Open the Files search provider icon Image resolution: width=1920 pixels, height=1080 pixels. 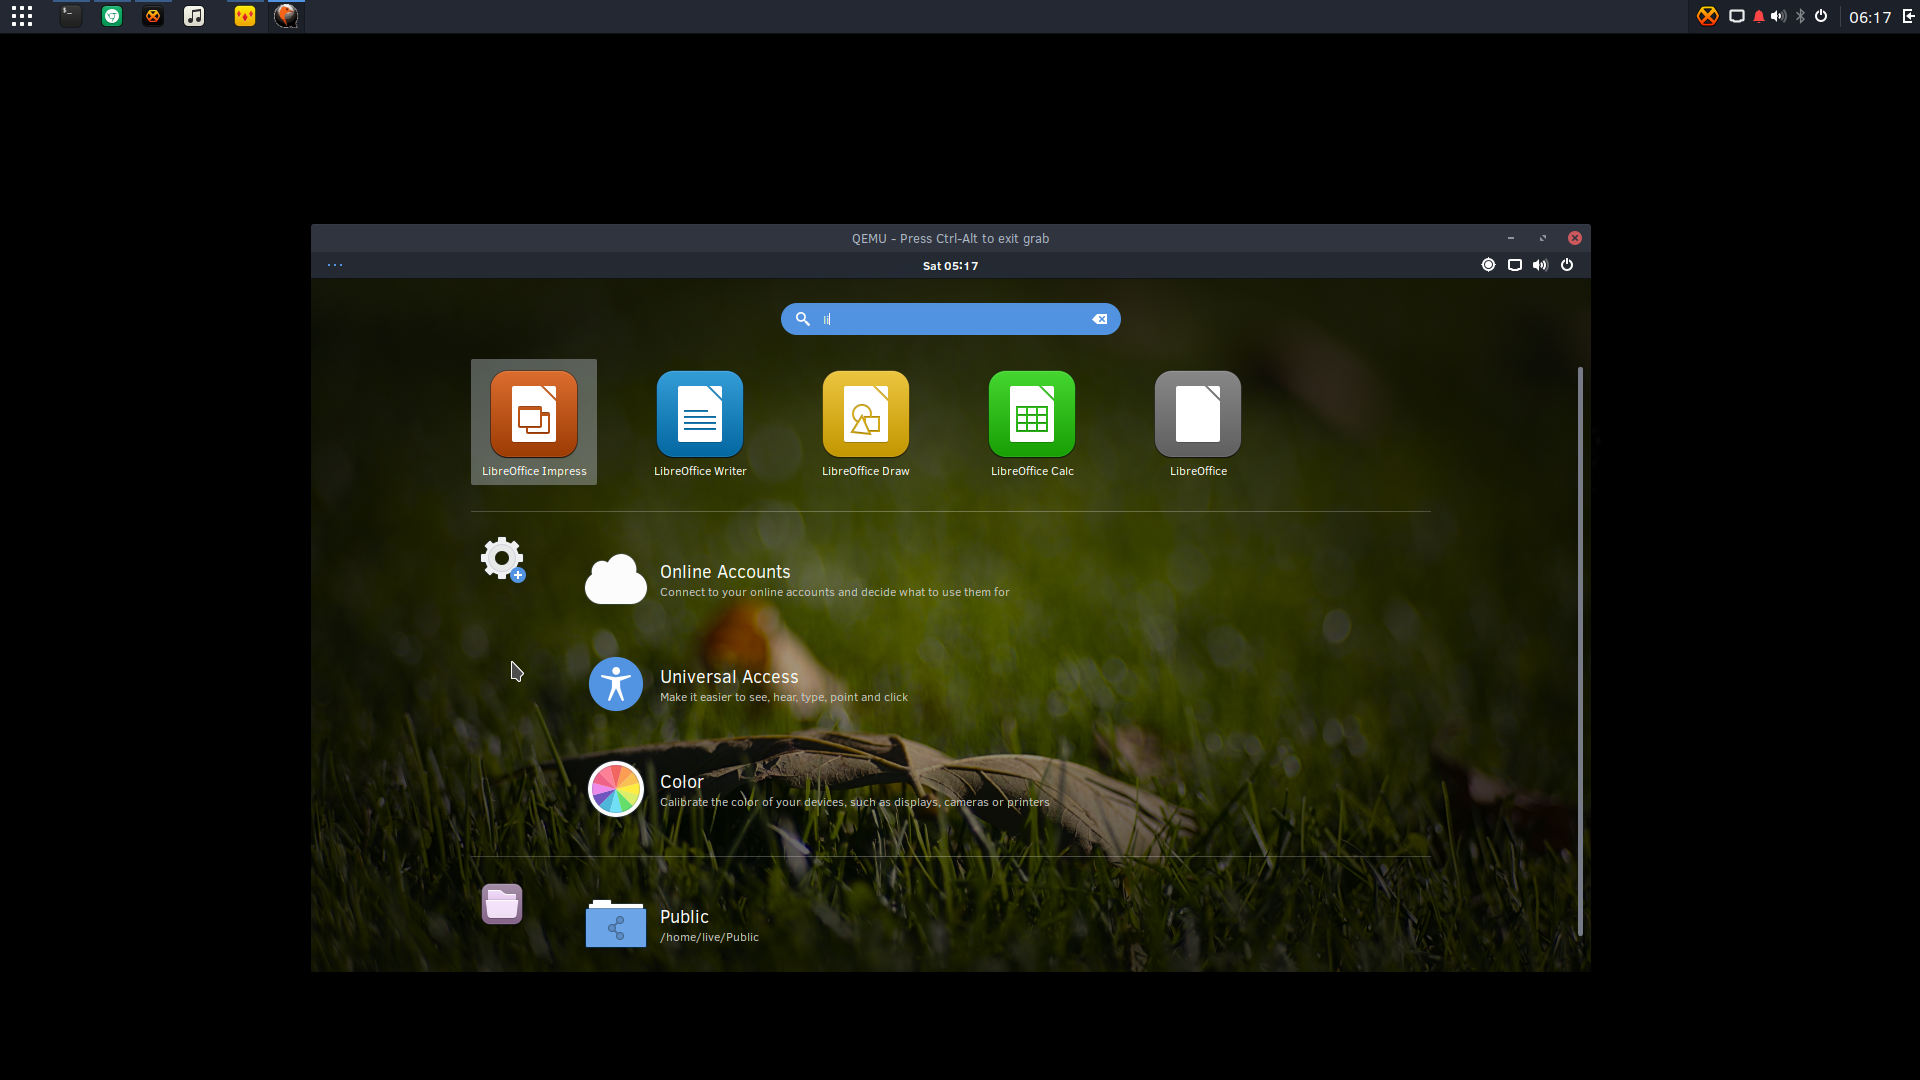[502, 904]
